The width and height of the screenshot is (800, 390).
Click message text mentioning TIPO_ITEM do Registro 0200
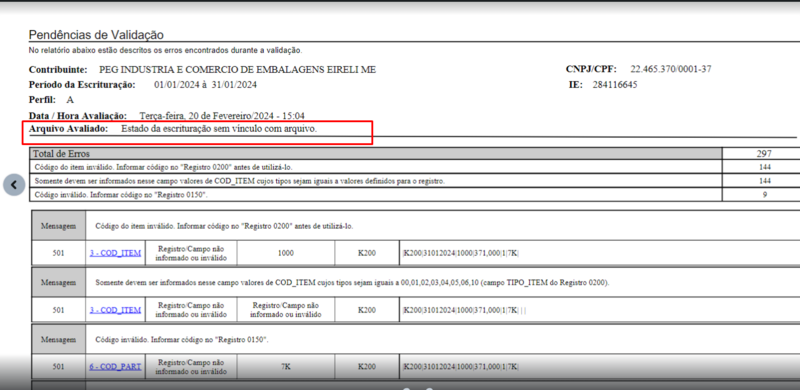(x=352, y=282)
